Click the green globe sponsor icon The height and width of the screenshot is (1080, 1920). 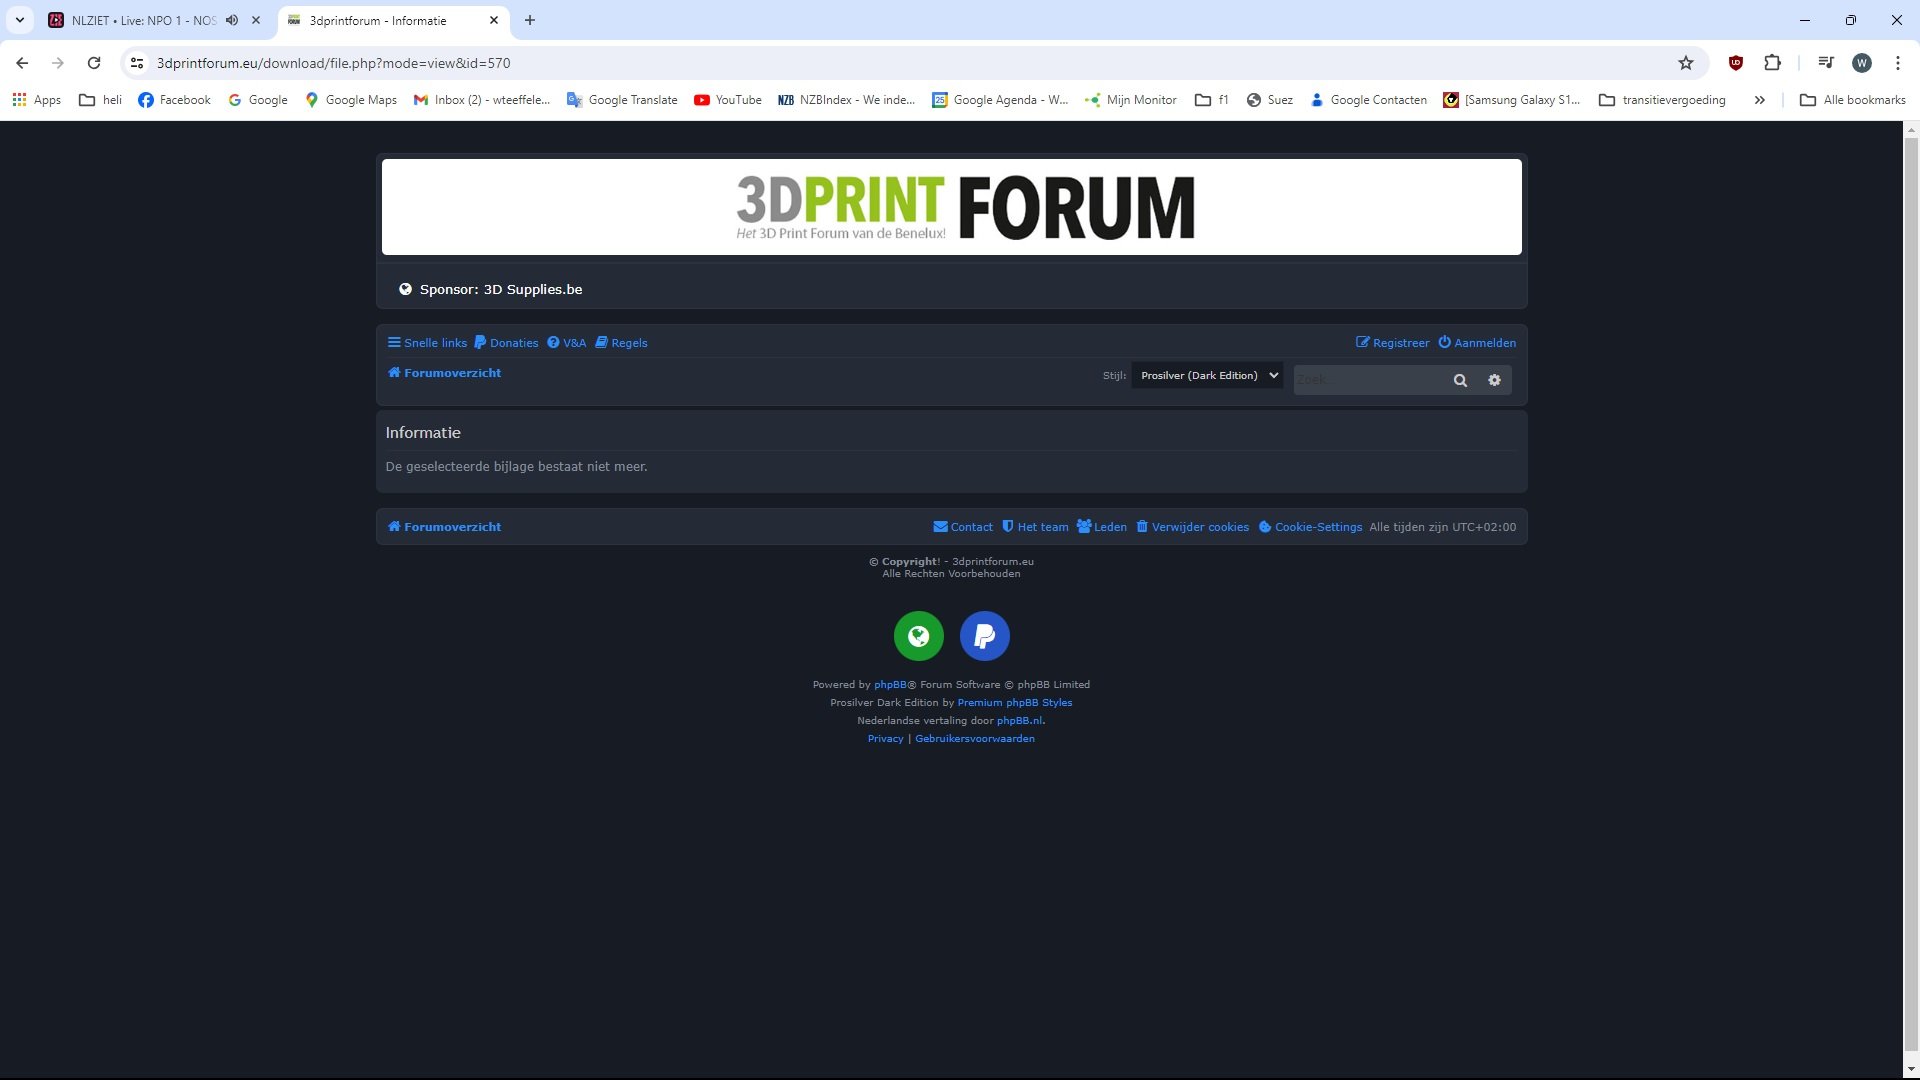click(918, 636)
